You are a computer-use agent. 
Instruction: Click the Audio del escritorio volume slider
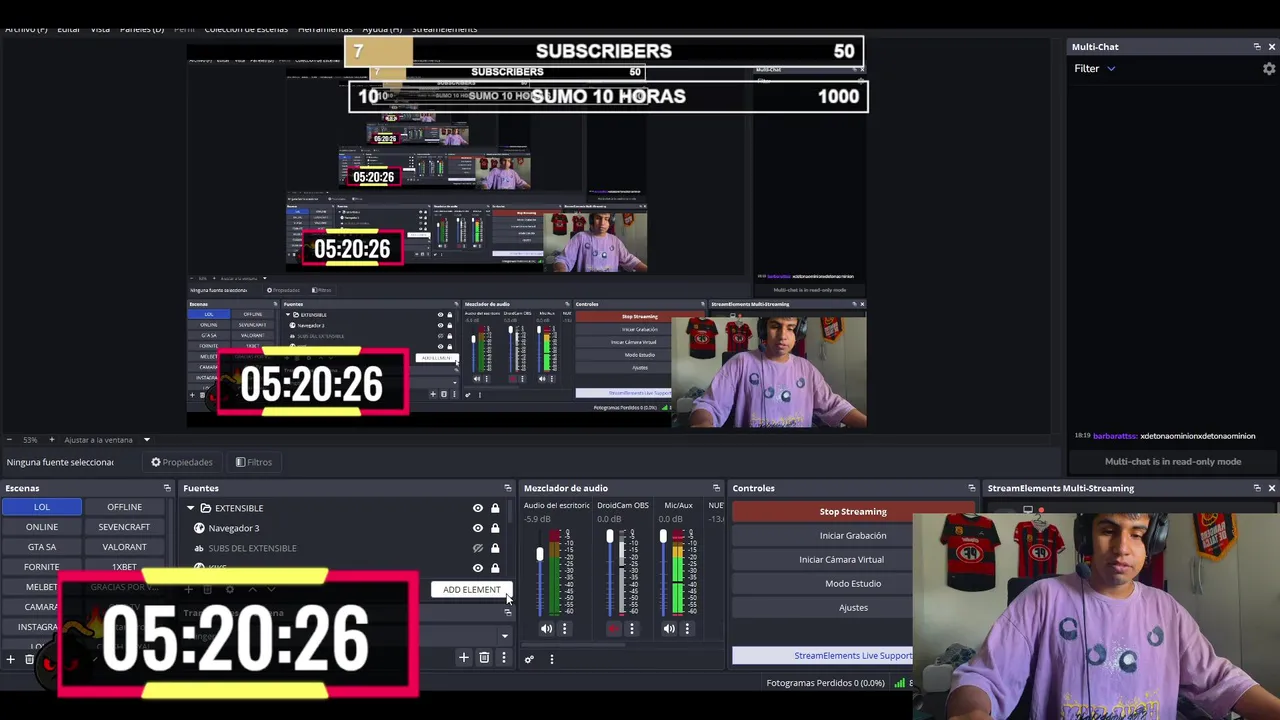pos(540,574)
